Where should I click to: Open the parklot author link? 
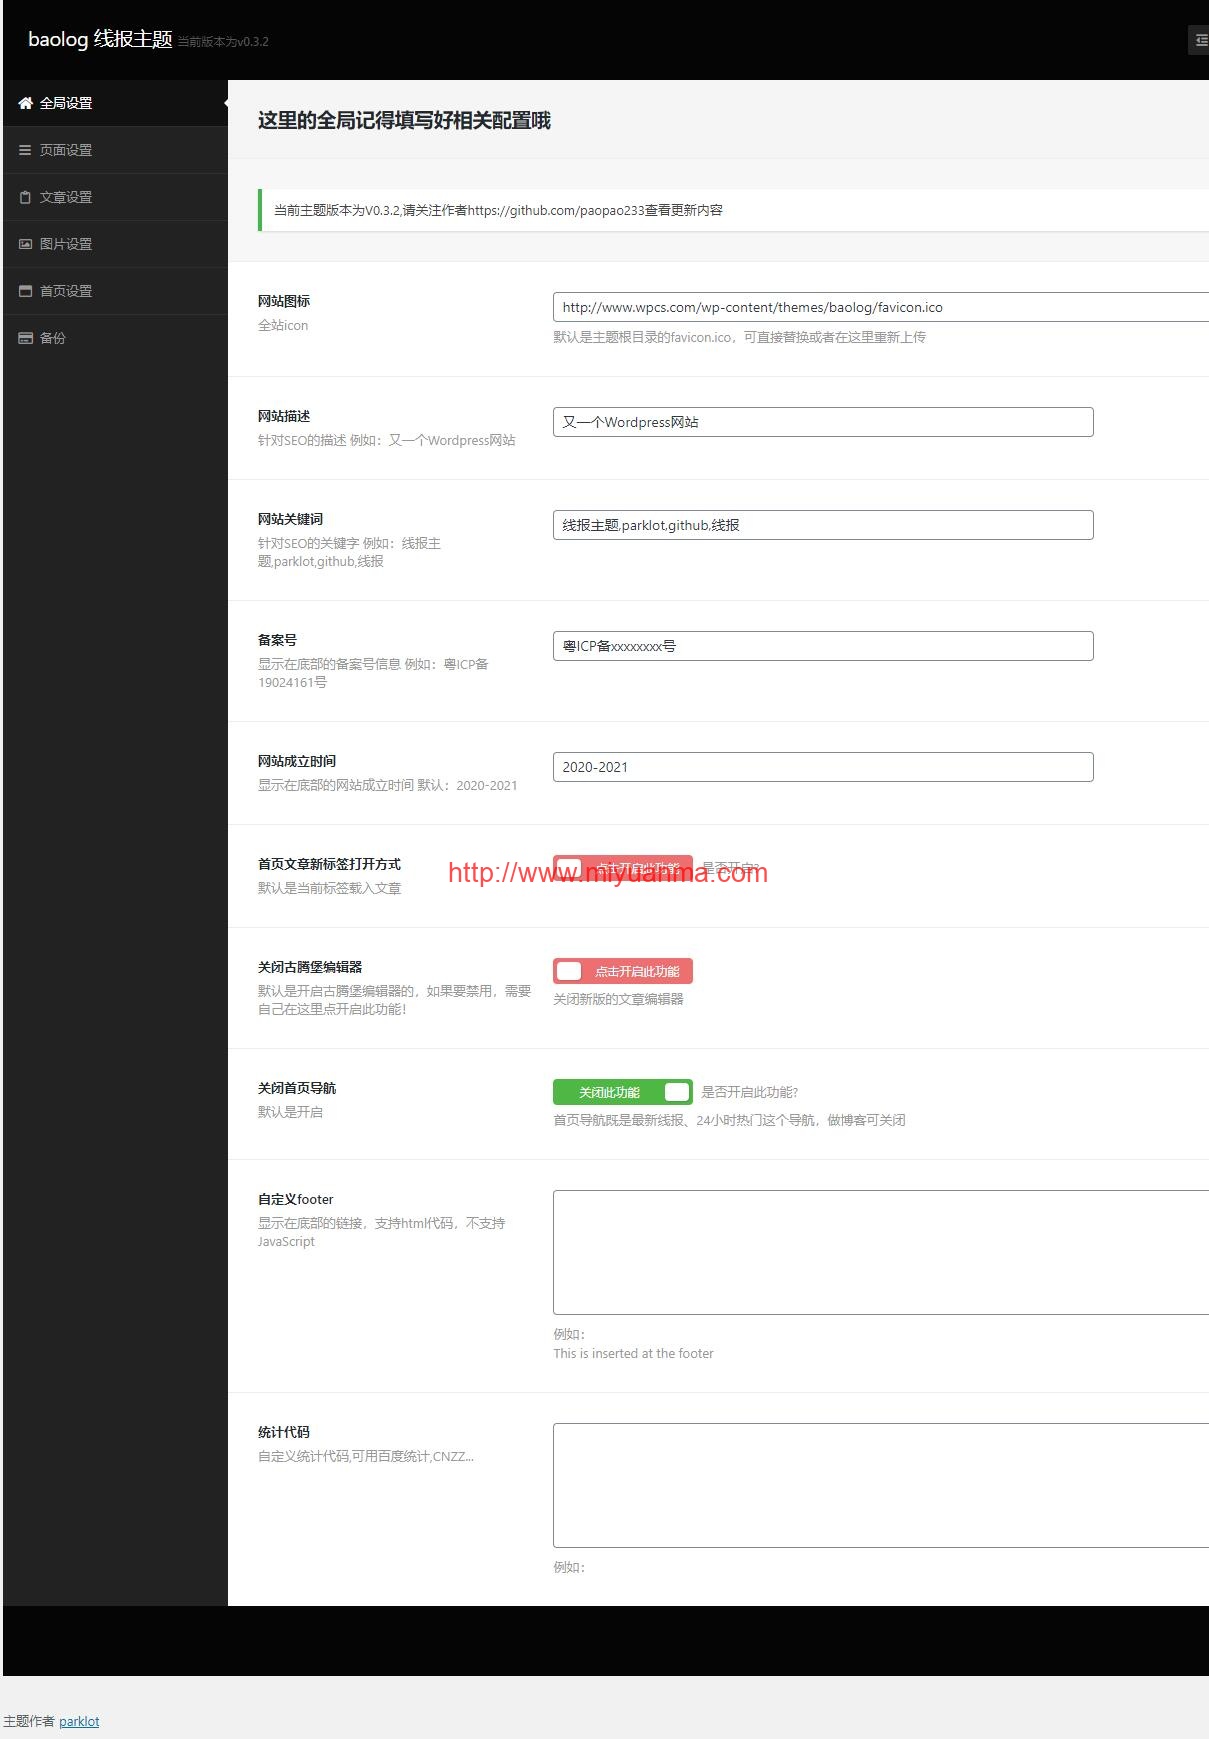(79, 1721)
